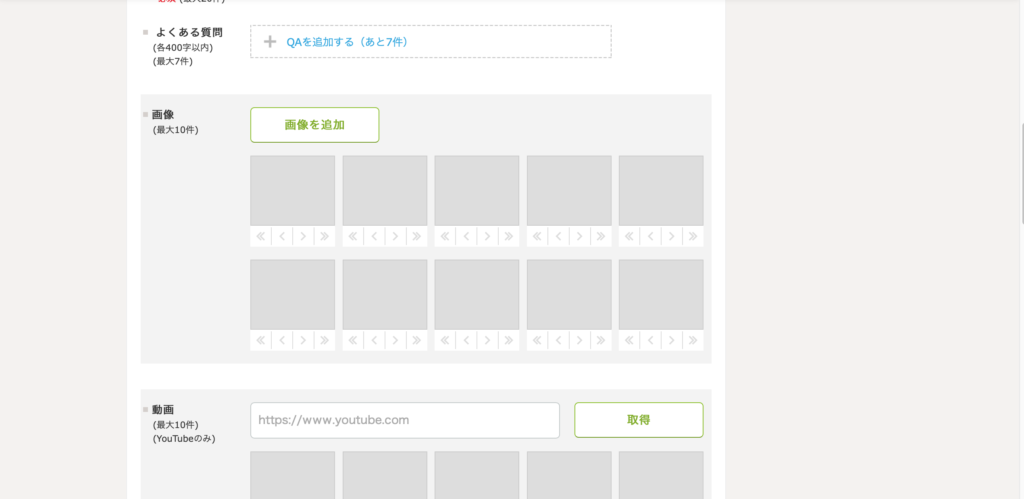This screenshot has width=1024, height=499.
Task: Select the fifth image placeholder in top row
Action: pos(661,190)
